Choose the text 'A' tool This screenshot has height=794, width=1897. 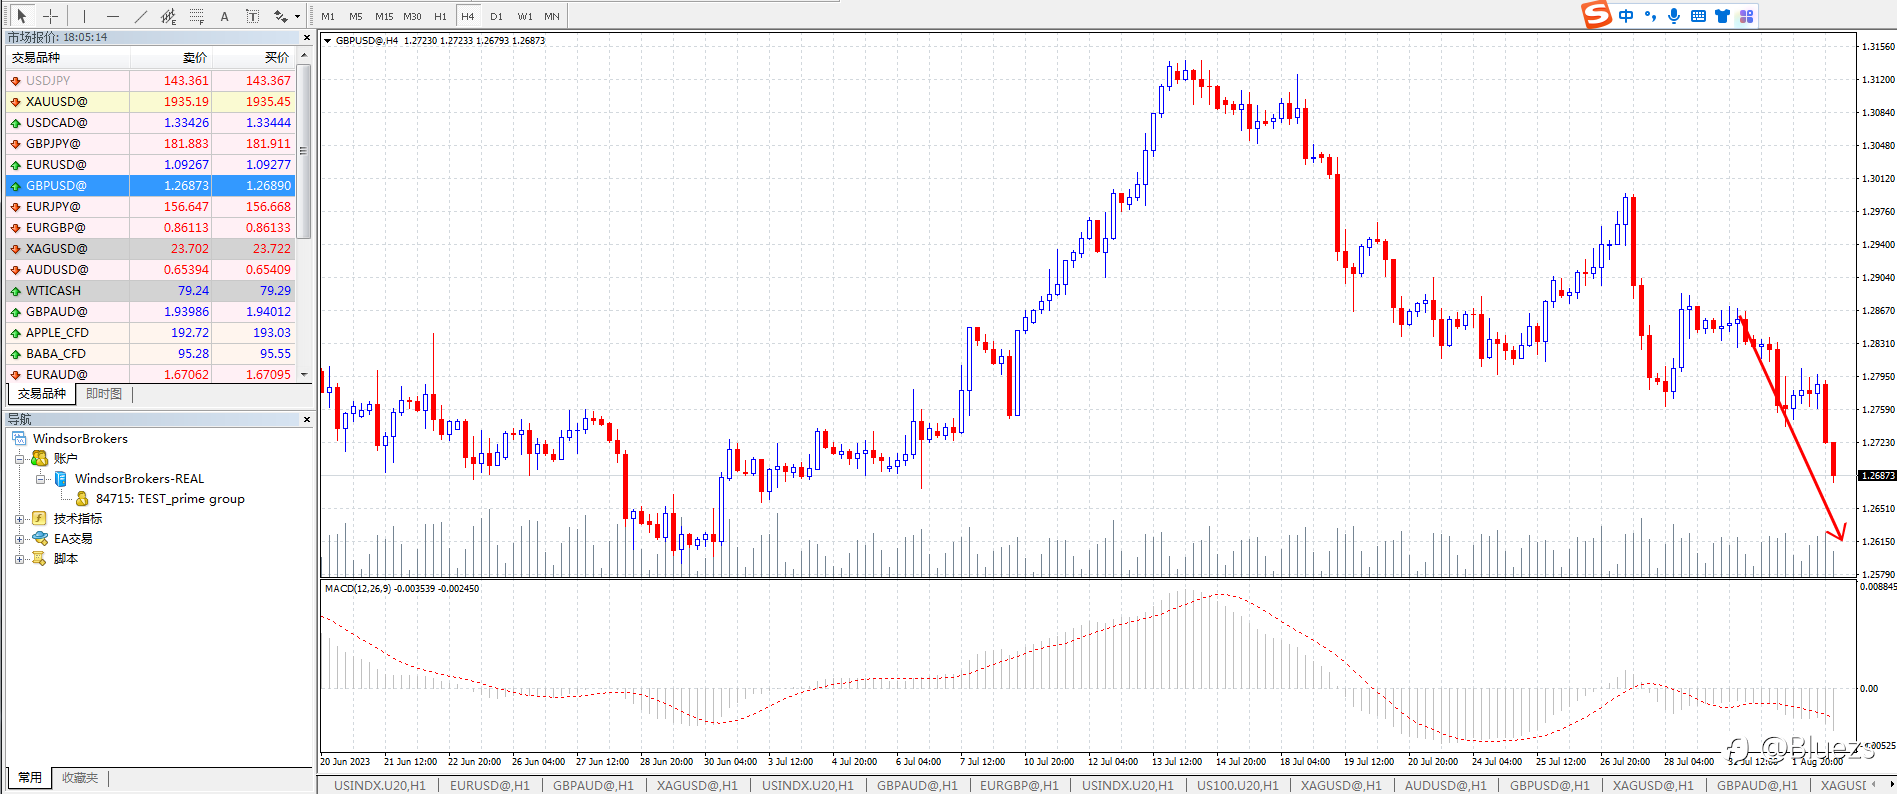224,15
